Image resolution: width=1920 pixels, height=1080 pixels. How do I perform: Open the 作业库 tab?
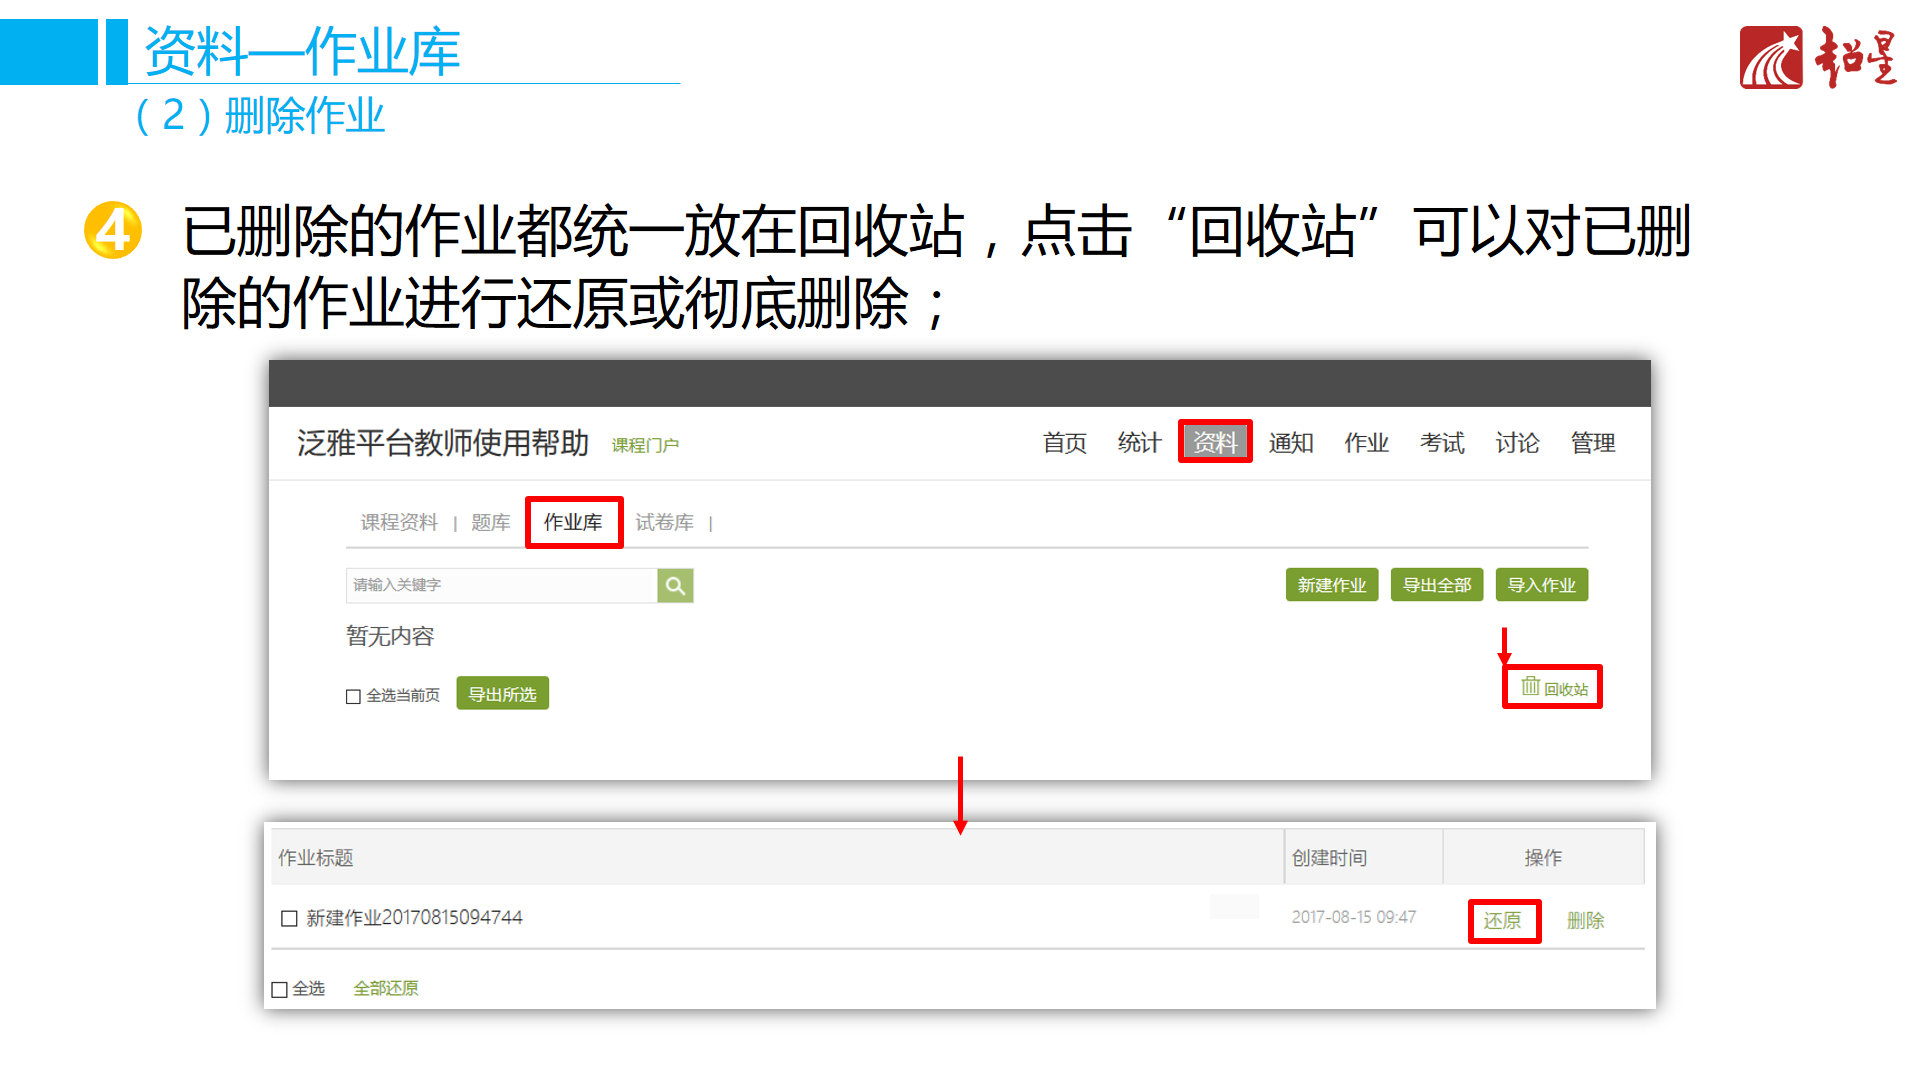[x=573, y=522]
